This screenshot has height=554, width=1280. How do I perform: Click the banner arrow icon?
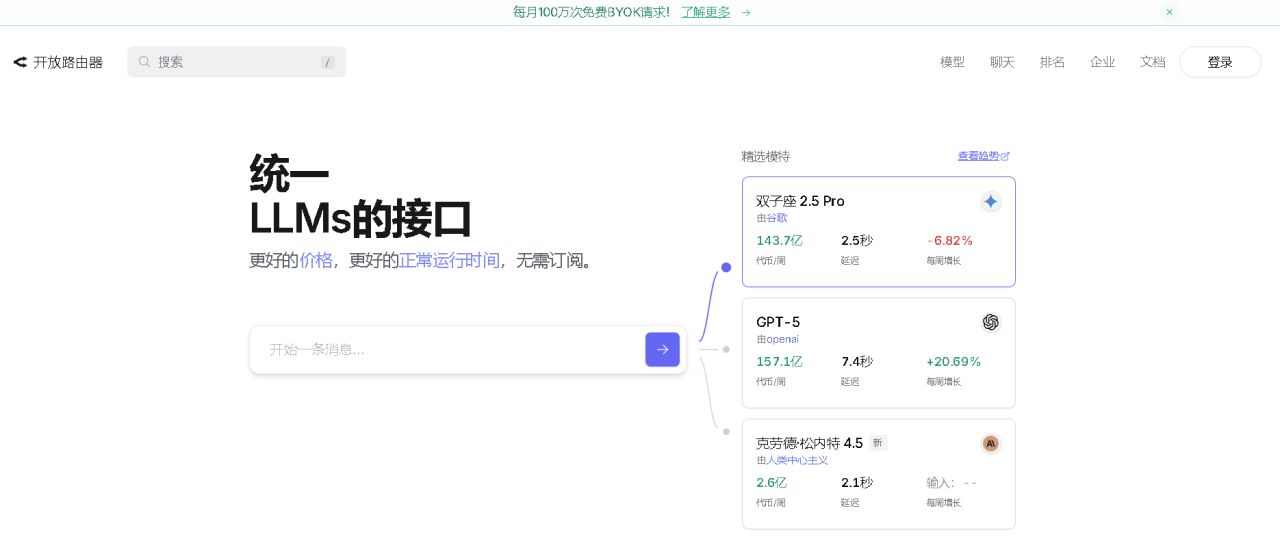click(x=746, y=12)
